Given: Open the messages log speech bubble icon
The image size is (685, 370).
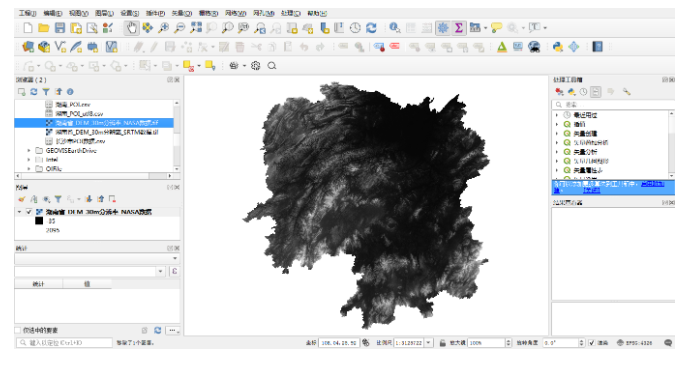Looking at the screenshot, I should tap(668, 343).
